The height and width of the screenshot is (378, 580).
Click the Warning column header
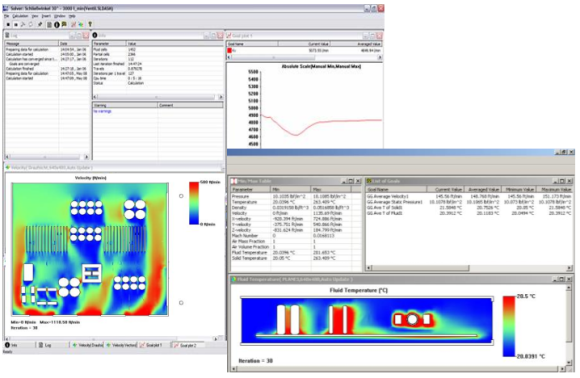point(125,105)
